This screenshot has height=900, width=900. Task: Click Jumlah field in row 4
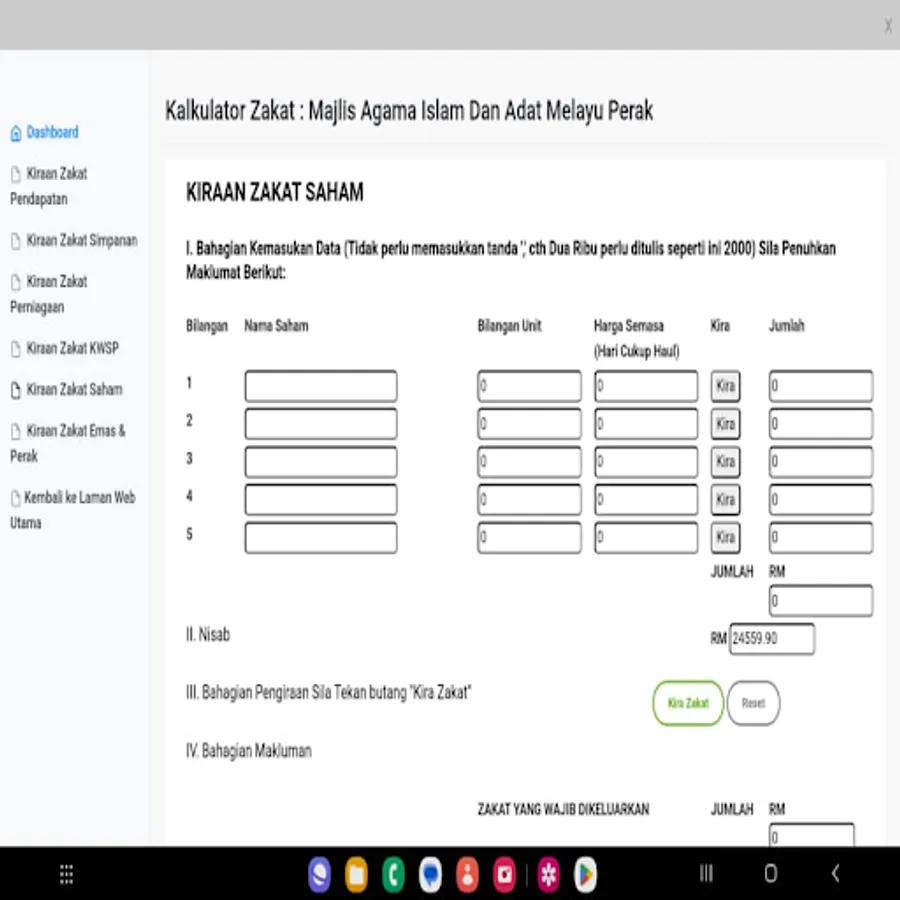pyautogui.click(x=821, y=499)
